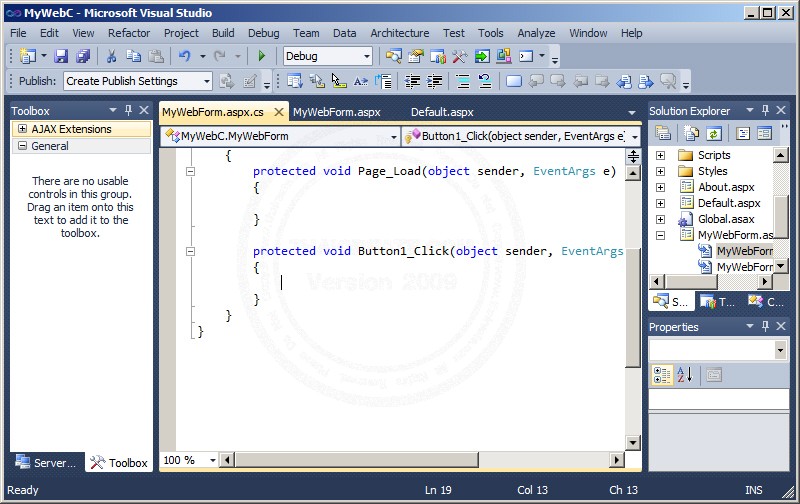Open the Command Window icon

pyautogui.click(x=526, y=56)
